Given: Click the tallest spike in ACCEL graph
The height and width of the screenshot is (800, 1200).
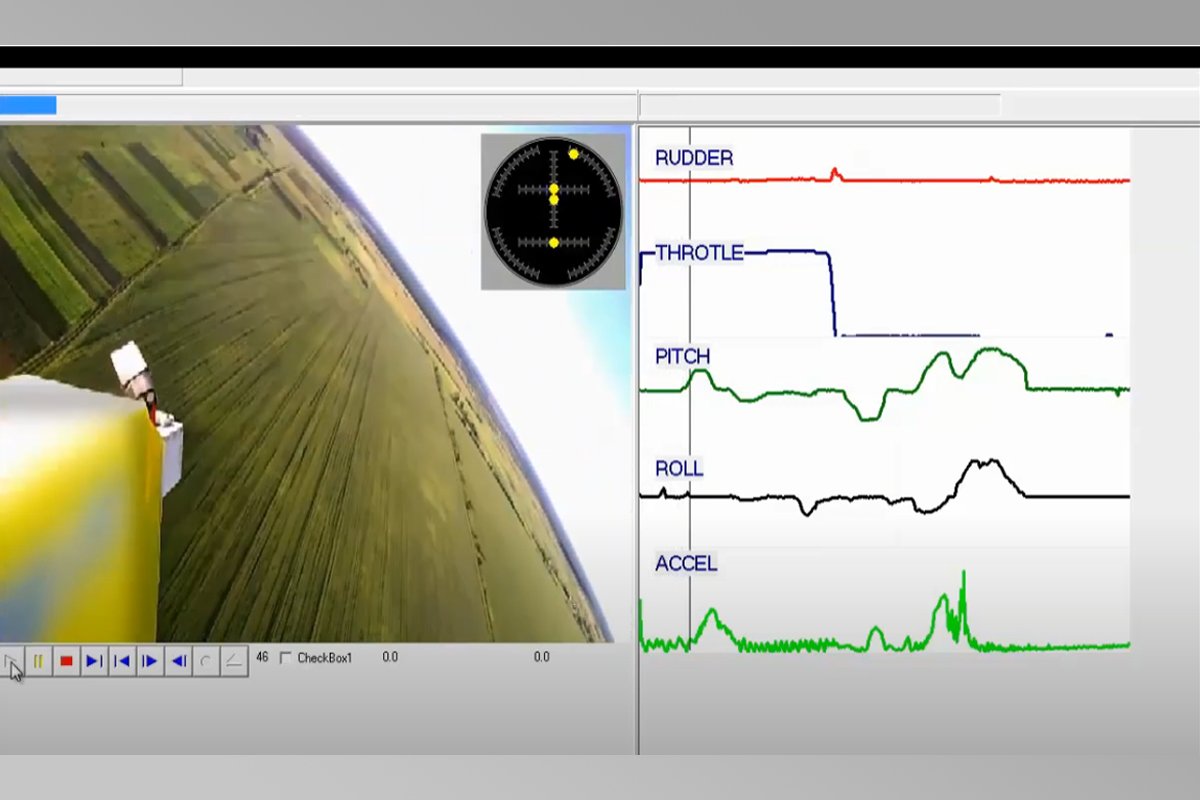Looking at the screenshot, I should click(963, 573).
